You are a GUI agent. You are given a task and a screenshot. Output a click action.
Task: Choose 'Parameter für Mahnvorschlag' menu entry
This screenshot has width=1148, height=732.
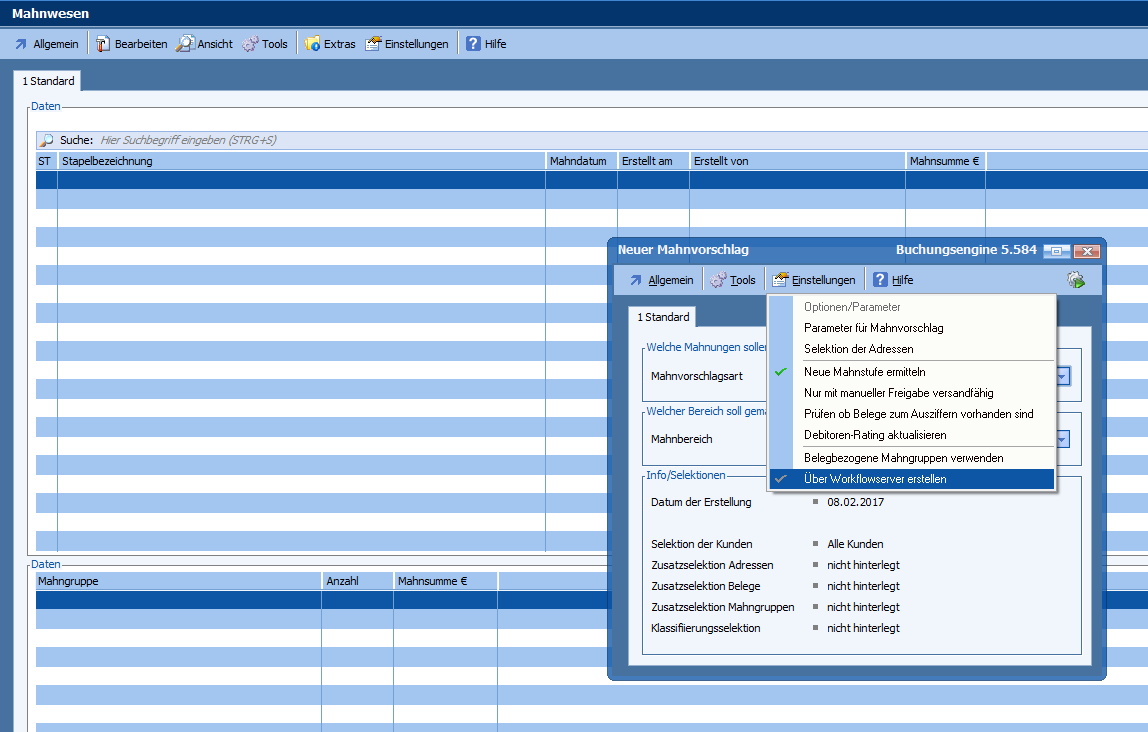873,328
